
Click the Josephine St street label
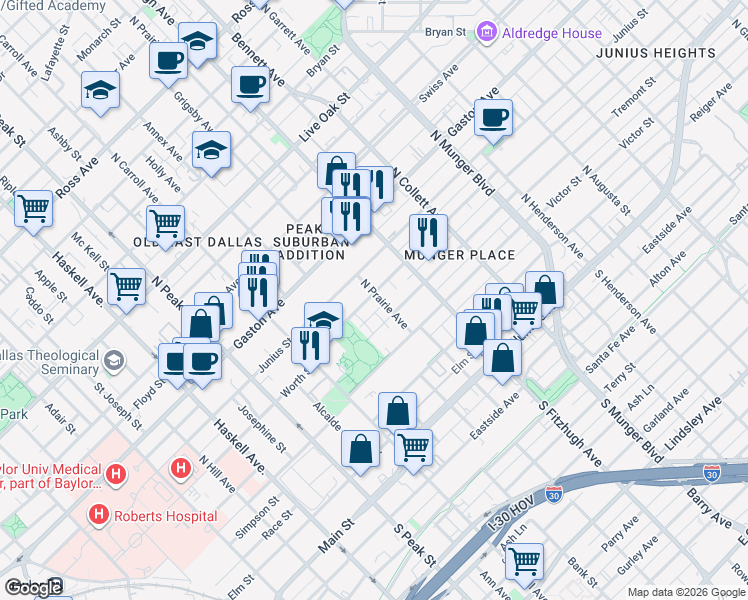click(262, 429)
